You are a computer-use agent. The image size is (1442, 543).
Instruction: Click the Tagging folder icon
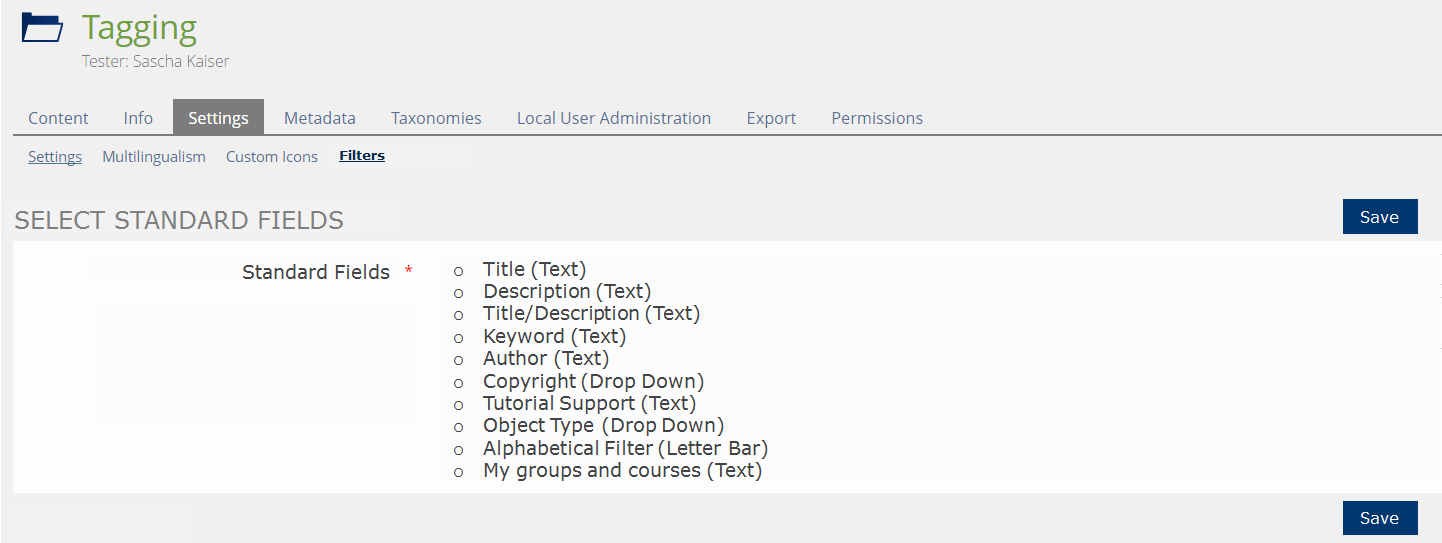42,27
